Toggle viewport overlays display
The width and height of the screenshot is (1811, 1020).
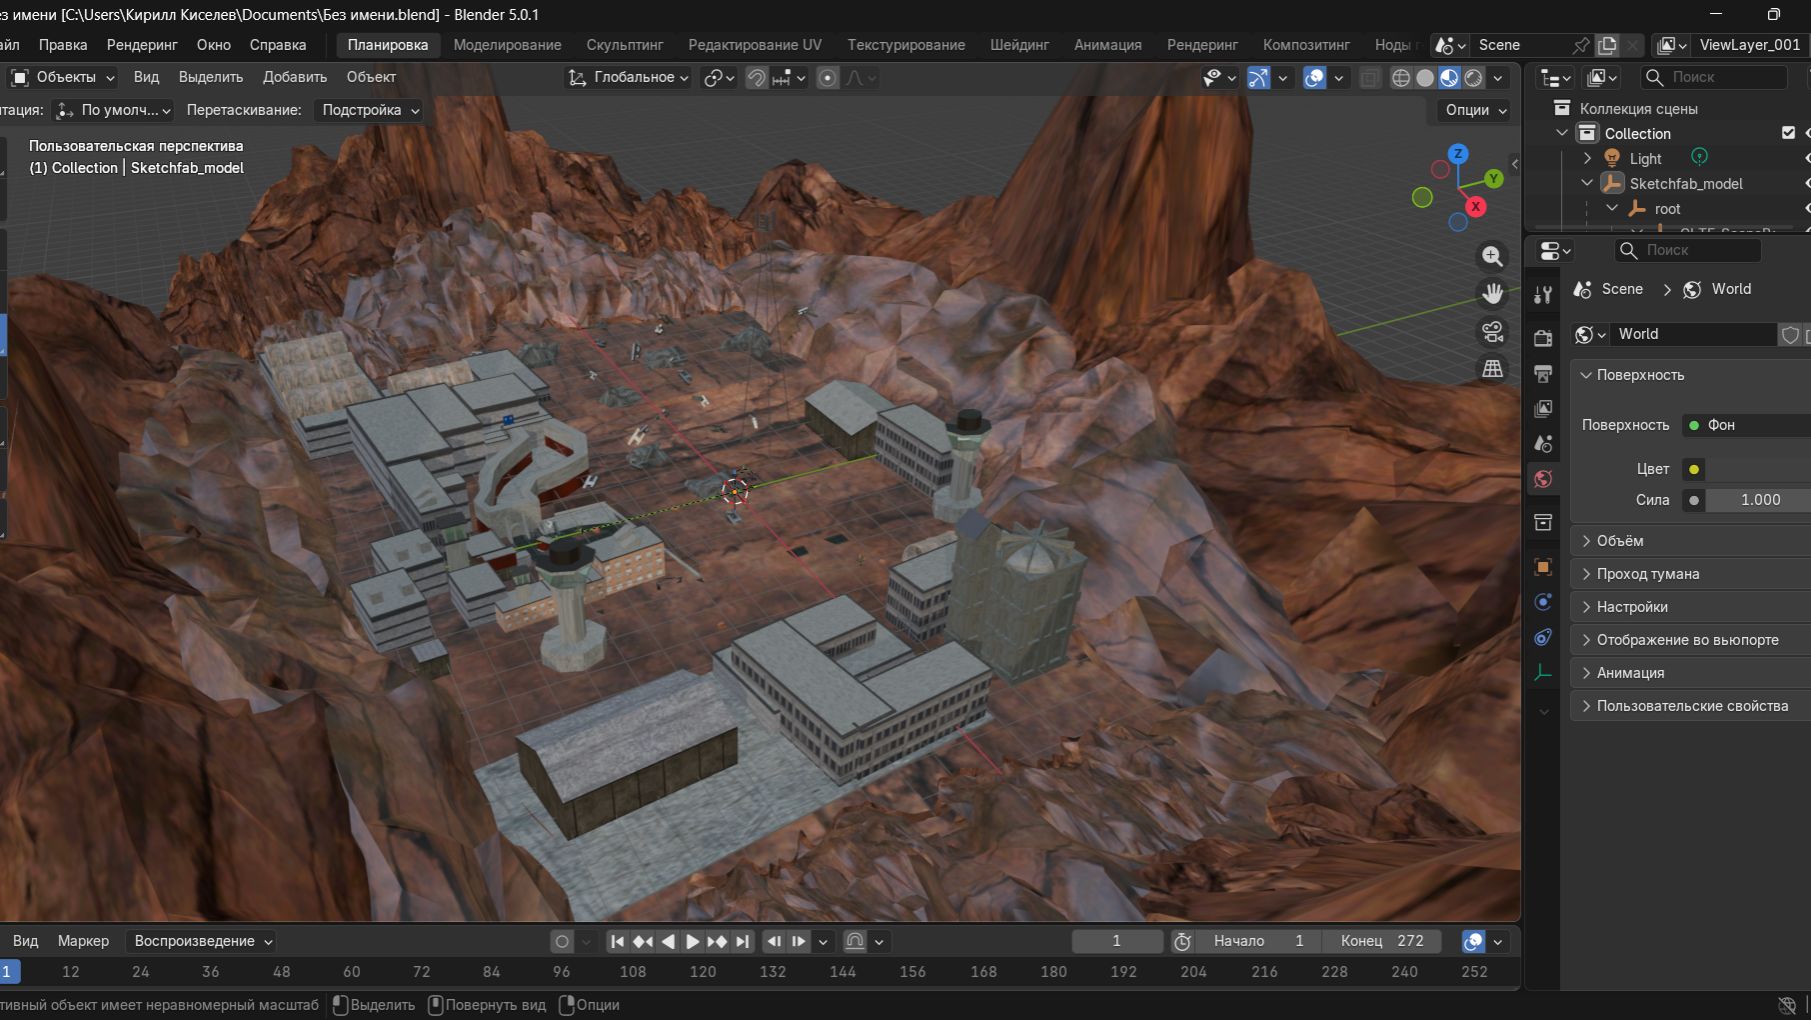coord(1314,78)
